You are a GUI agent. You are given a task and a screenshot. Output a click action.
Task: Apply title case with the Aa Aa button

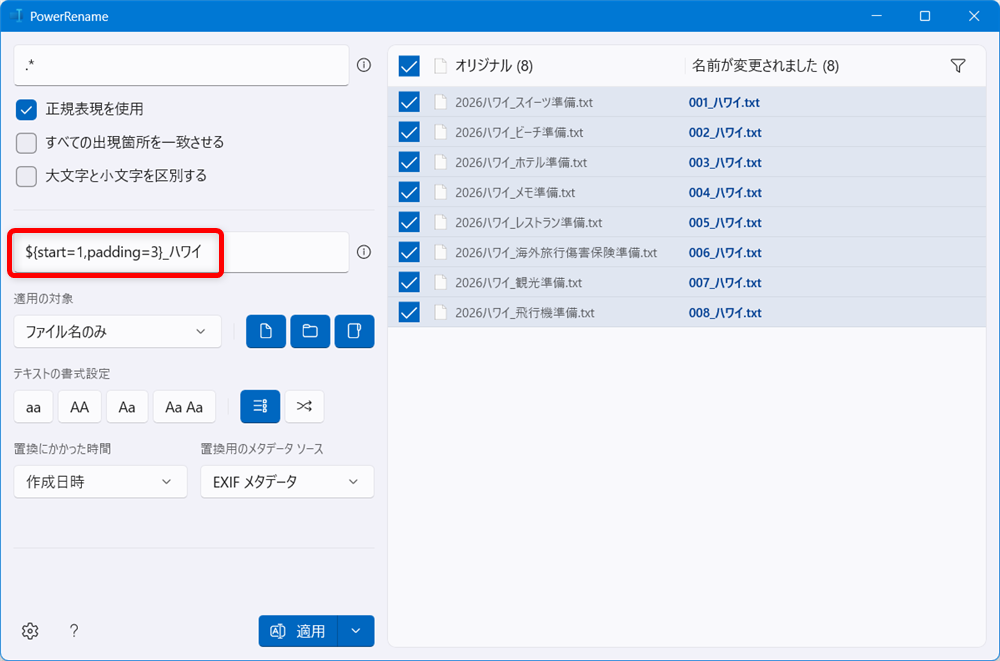click(x=184, y=406)
